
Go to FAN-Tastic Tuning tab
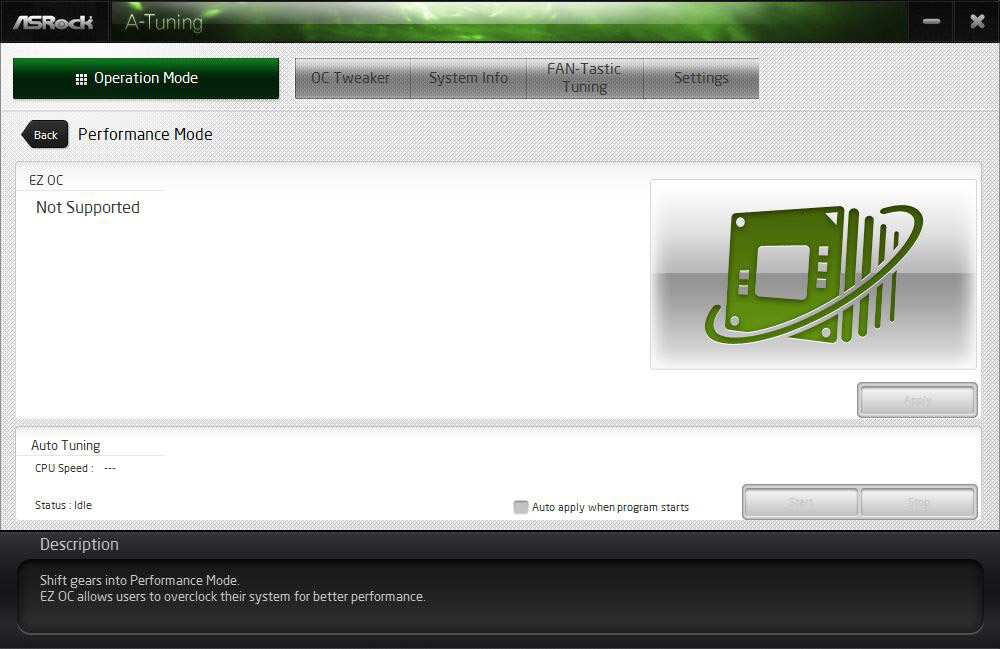click(x=584, y=78)
